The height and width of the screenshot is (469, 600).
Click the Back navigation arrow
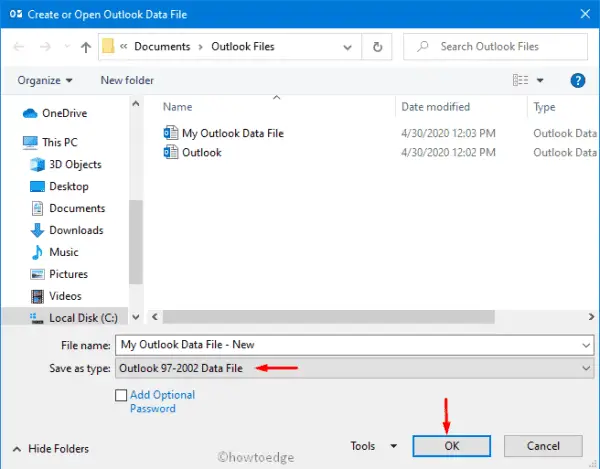(x=17, y=47)
